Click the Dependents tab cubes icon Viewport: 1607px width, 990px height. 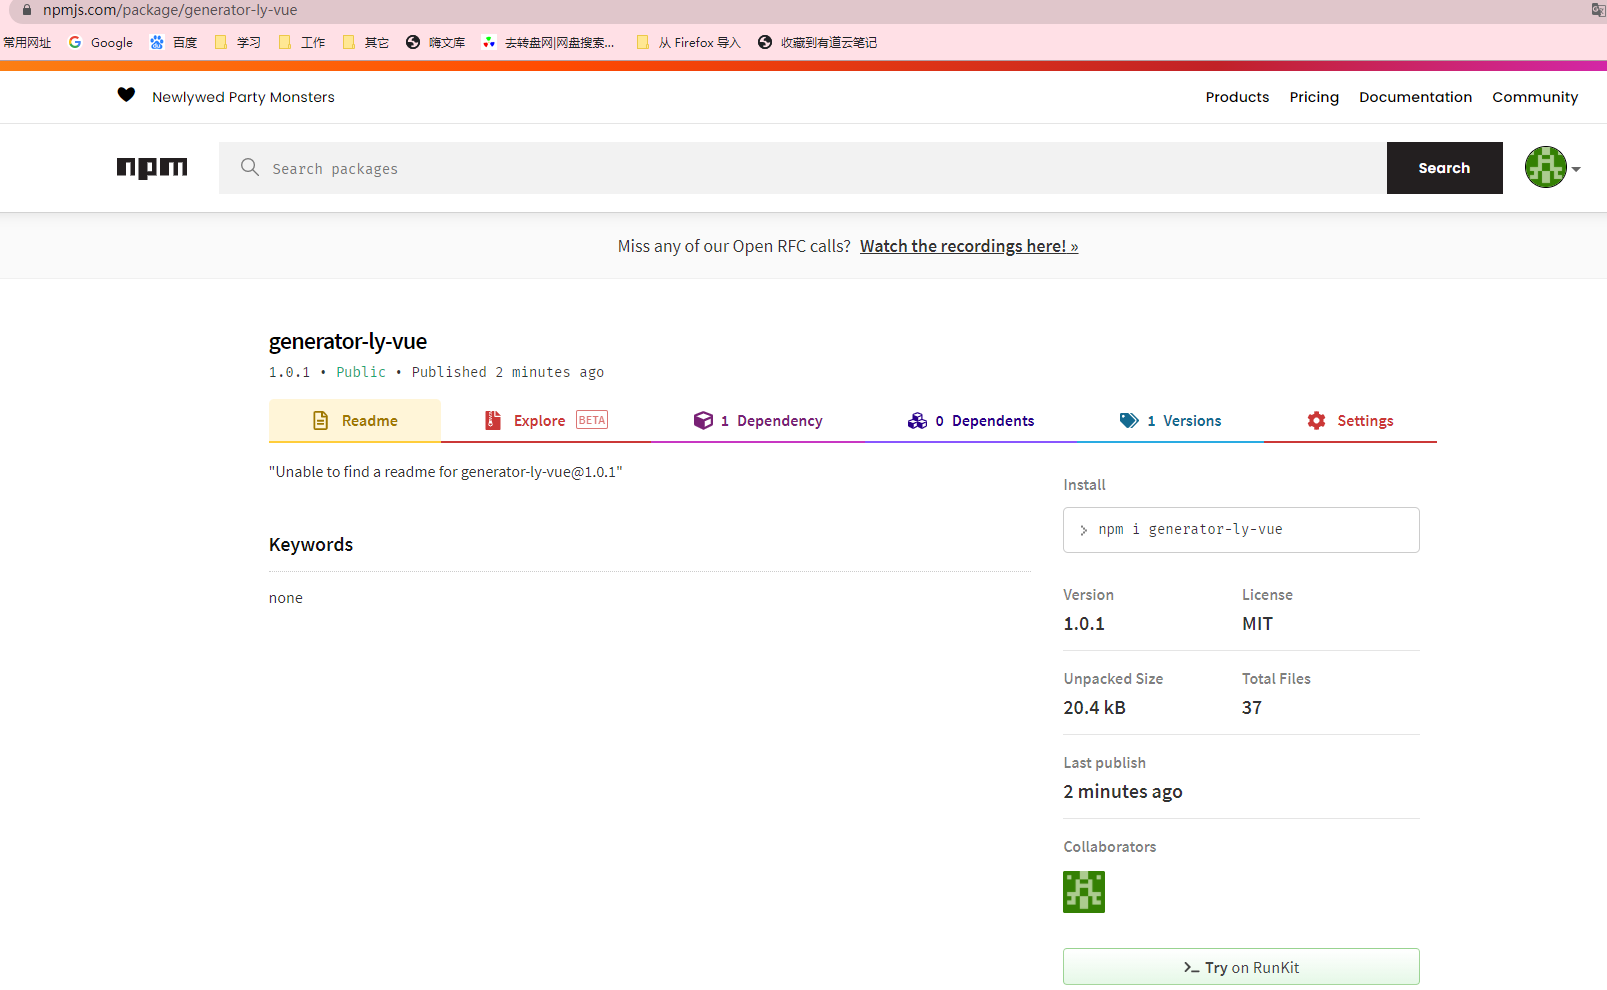point(917,421)
